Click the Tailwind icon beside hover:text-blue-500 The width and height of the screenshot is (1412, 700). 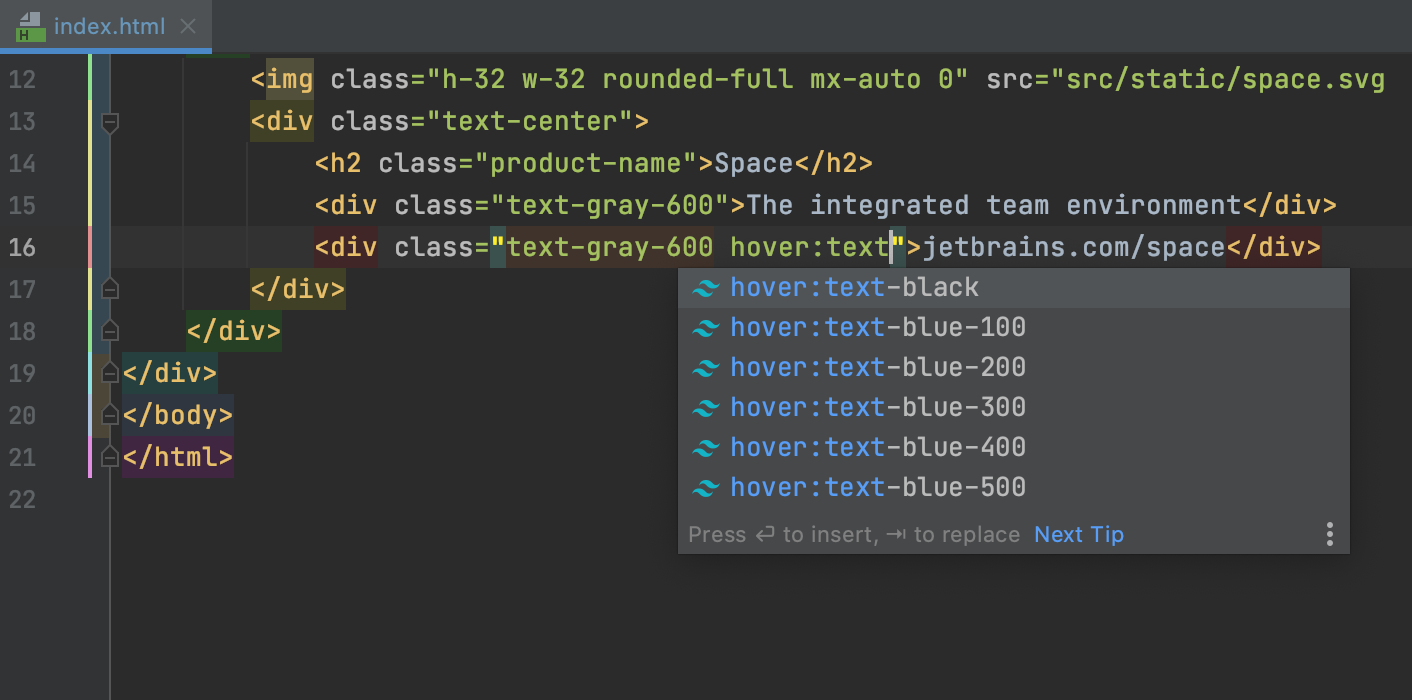tap(707, 487)
